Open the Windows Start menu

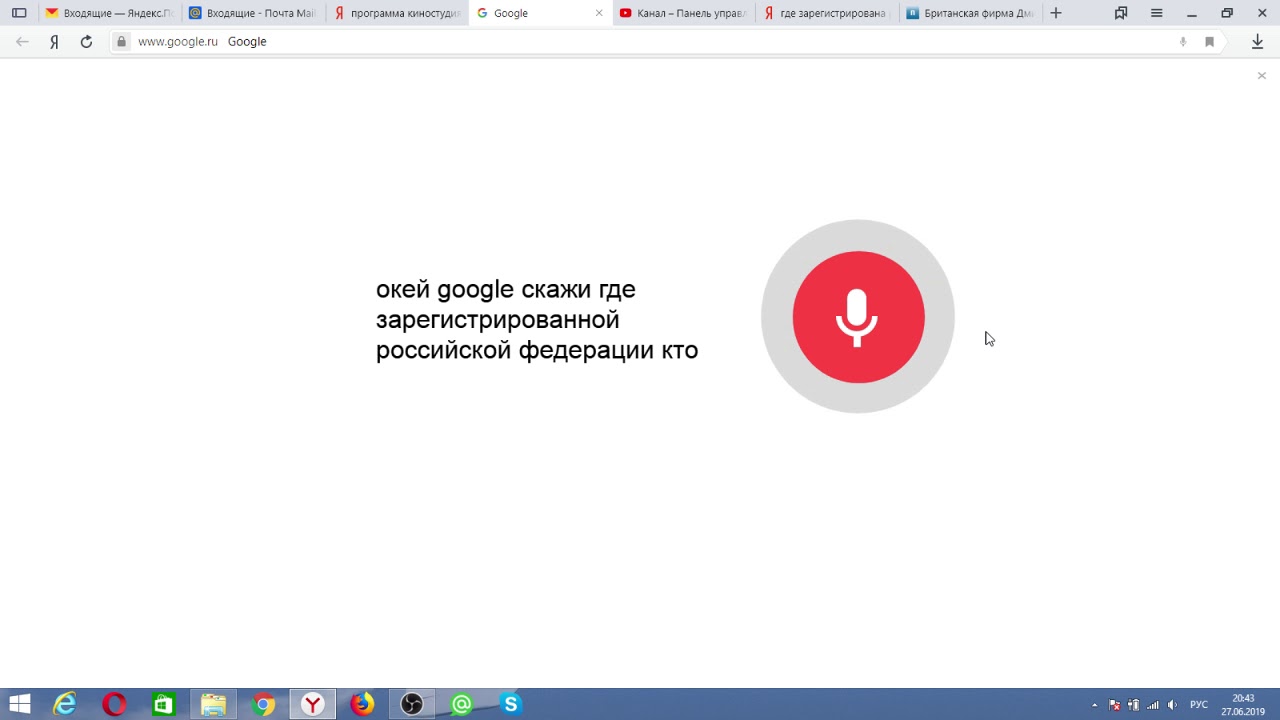20,704
